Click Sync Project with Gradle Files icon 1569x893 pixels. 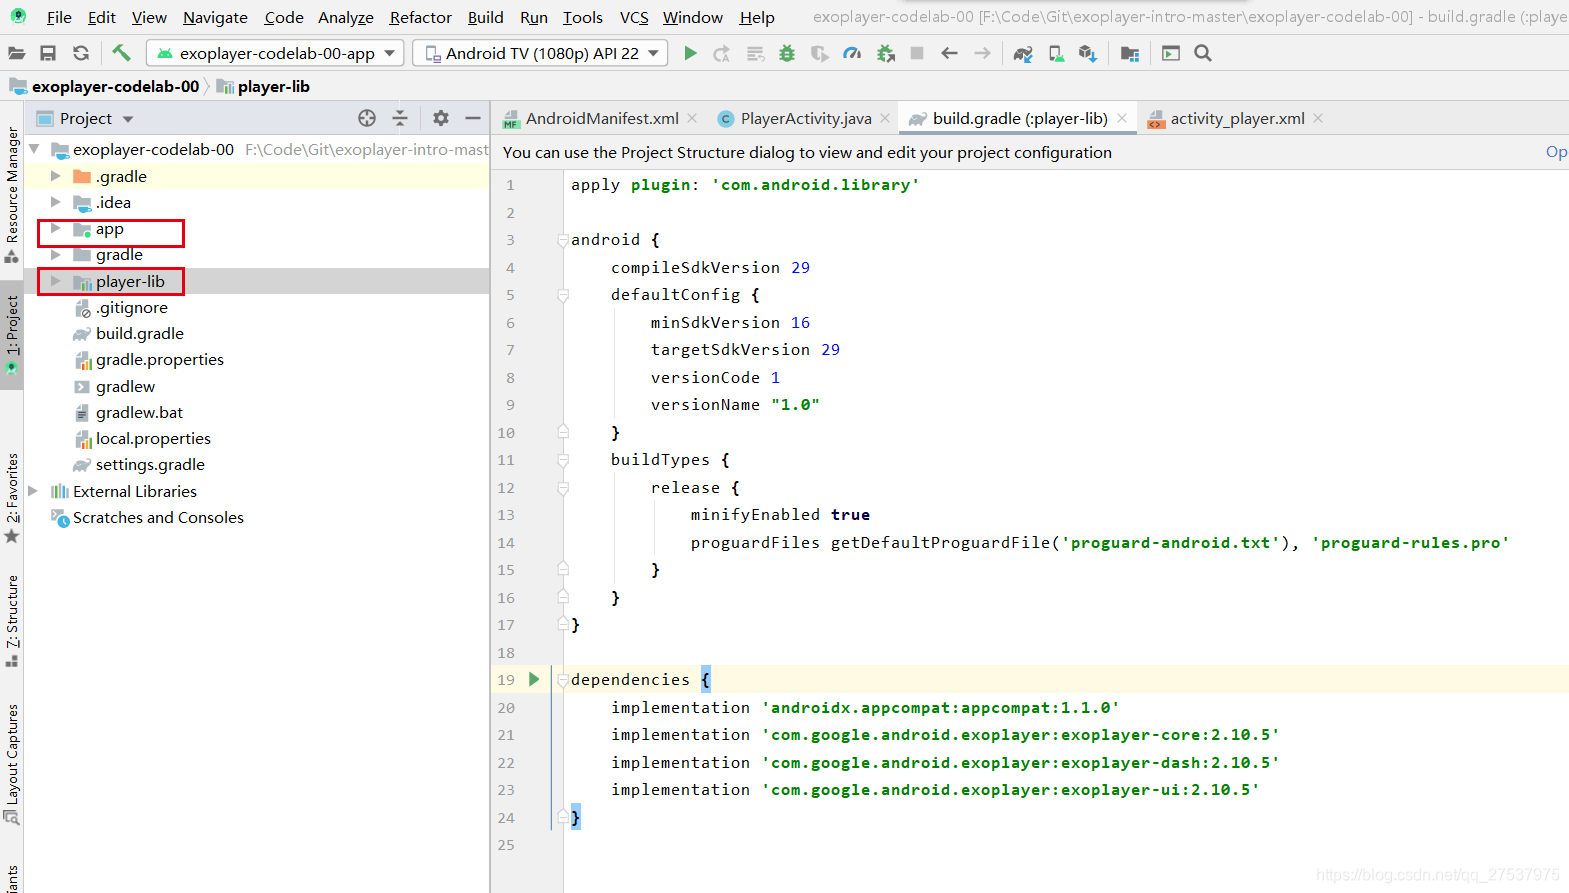point(1023,53)
